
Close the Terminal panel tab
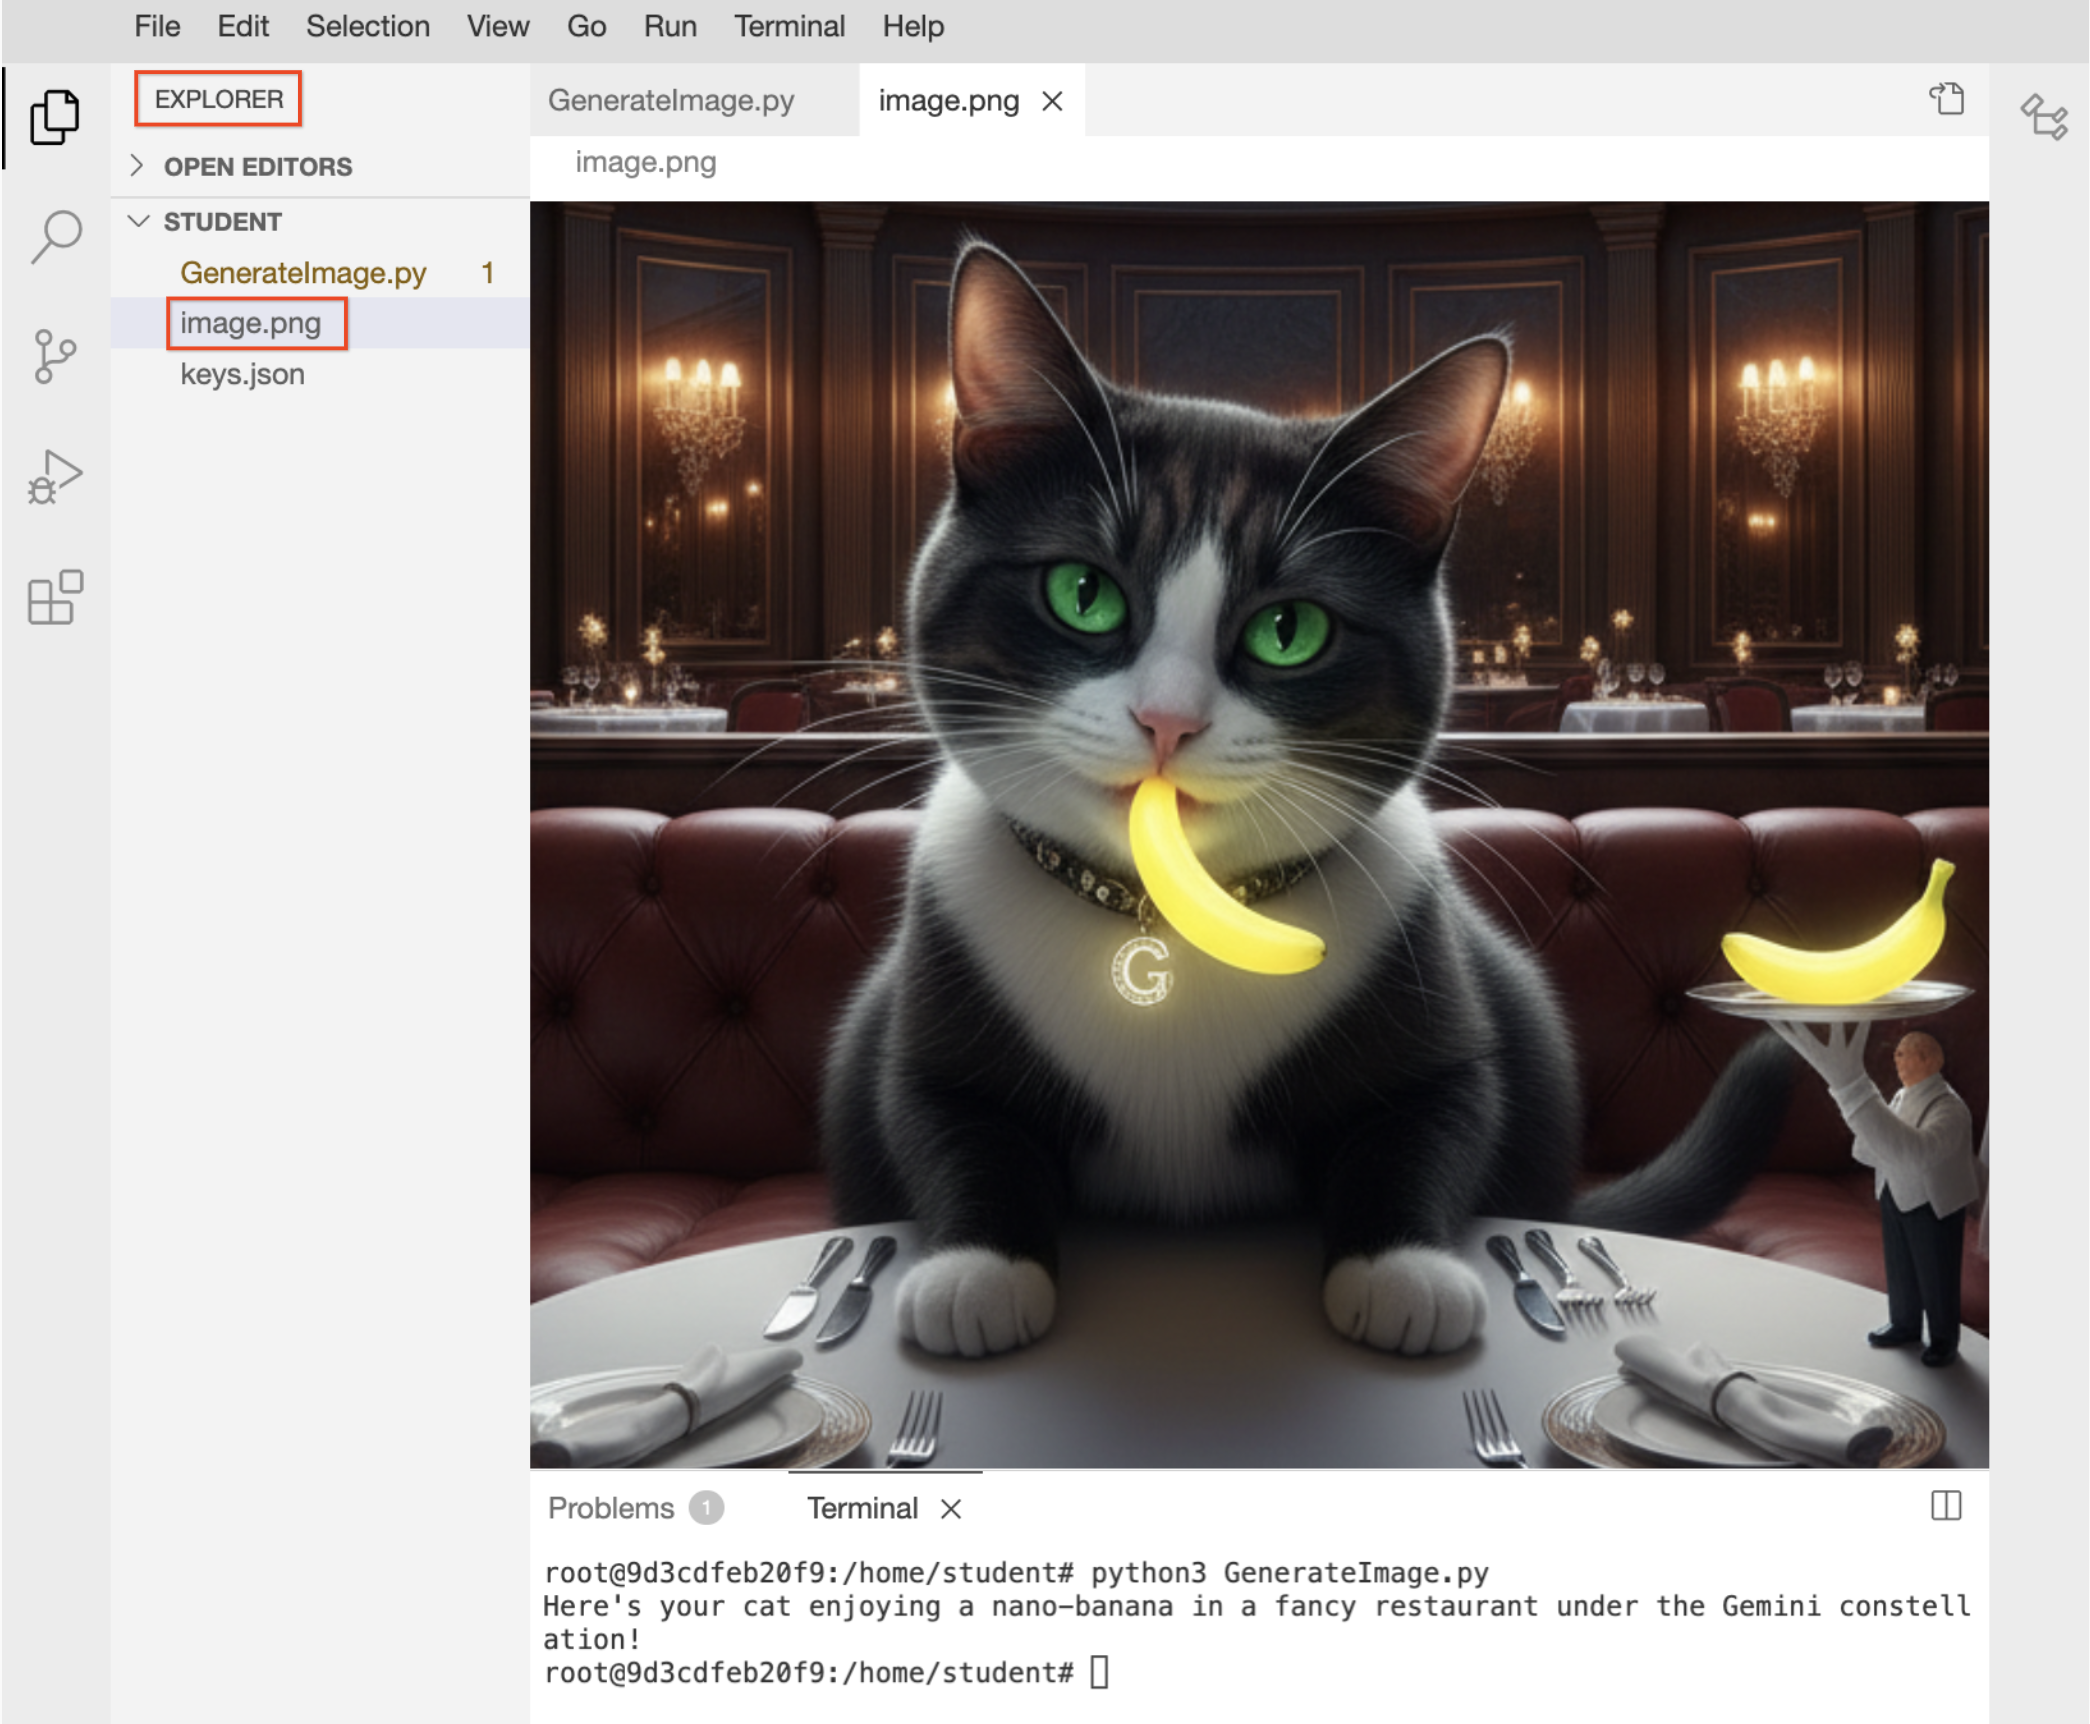click(951, 1508)
